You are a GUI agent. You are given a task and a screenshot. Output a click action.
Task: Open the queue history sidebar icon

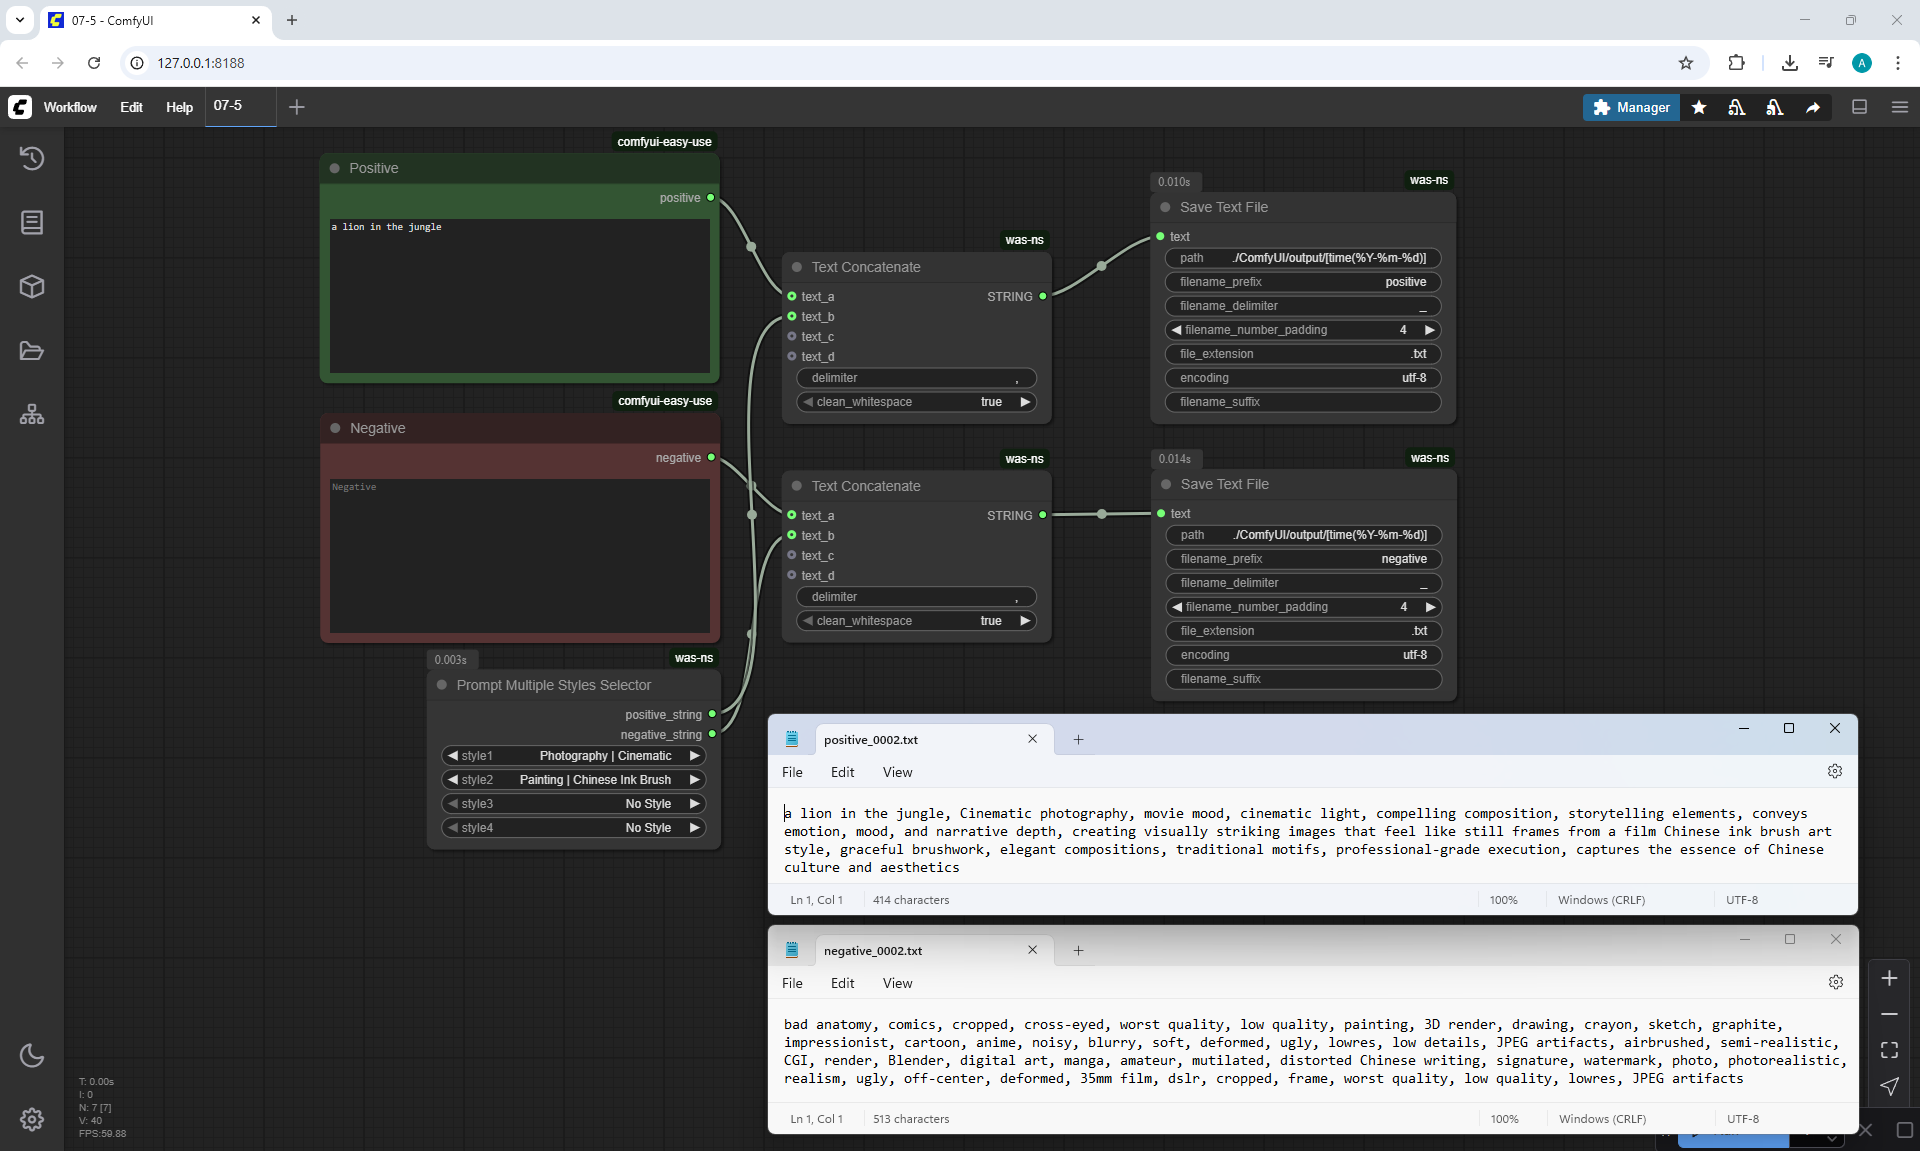pyautogui.click(x=32, y=158)
